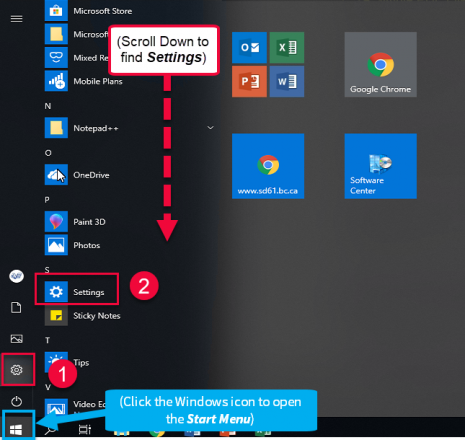Click the Documents icon in sidebar
This screenshot has height=440, width=465.
(16, 307)
